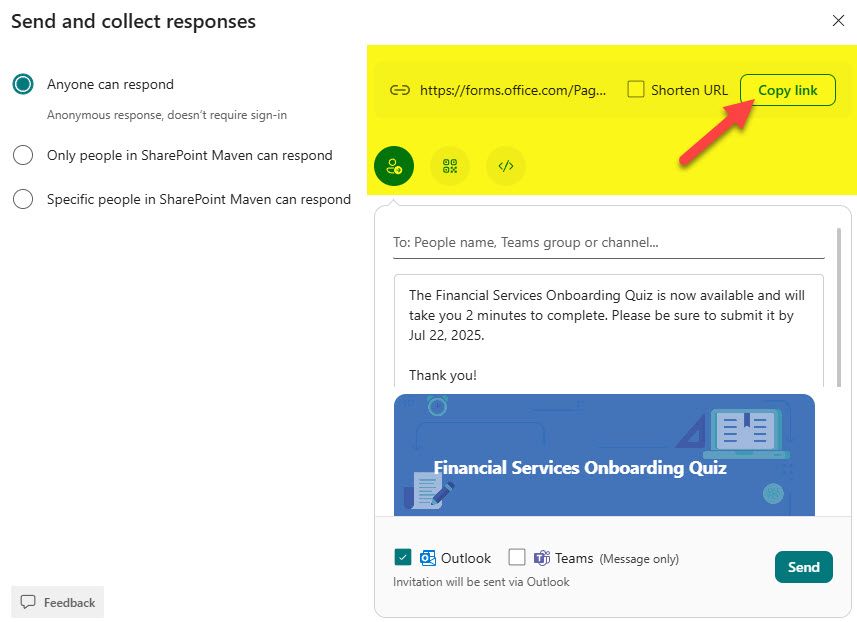Select Specific people in SharePoint Maven can respond
Screen dimensions: 857x622
coord(23,199)
